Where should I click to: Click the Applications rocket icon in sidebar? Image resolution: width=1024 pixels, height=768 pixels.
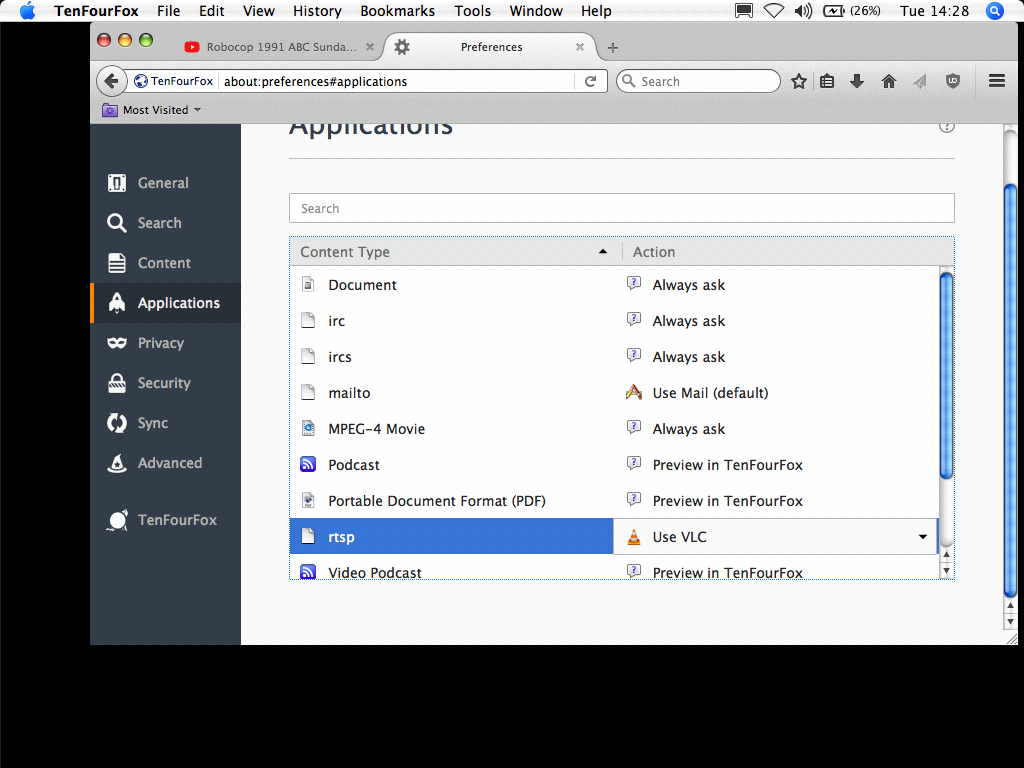pyautogui.click(x=117, y=303)
